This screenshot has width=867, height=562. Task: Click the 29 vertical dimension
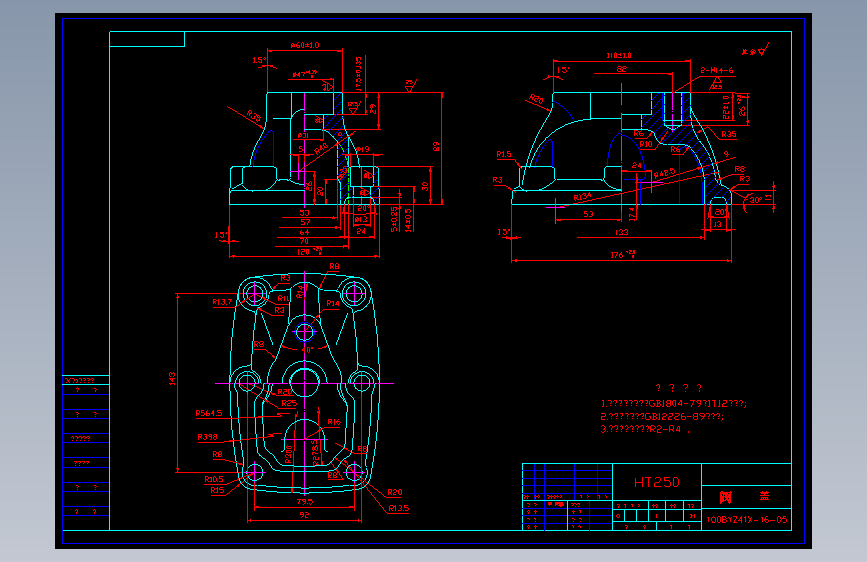pyautogui.click(x=373, y=109)
